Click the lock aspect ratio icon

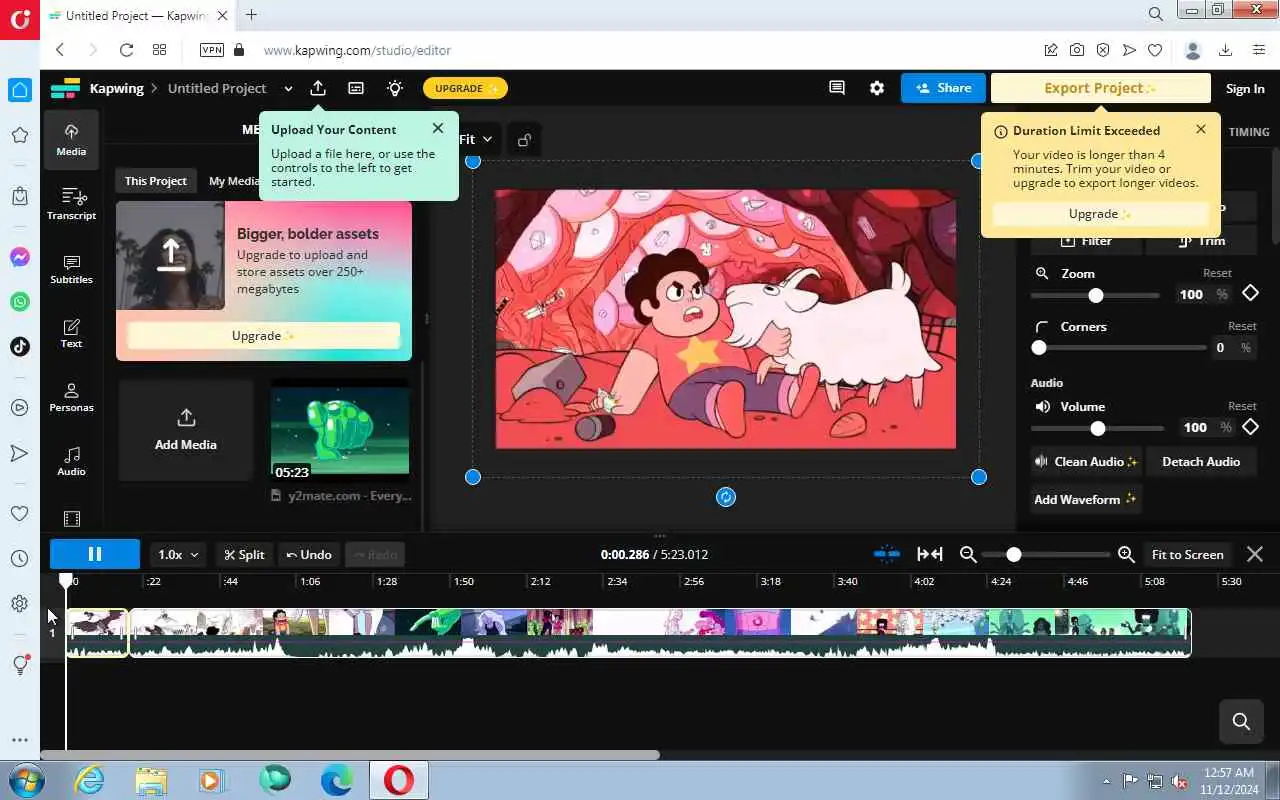click(x=524, y=140)
